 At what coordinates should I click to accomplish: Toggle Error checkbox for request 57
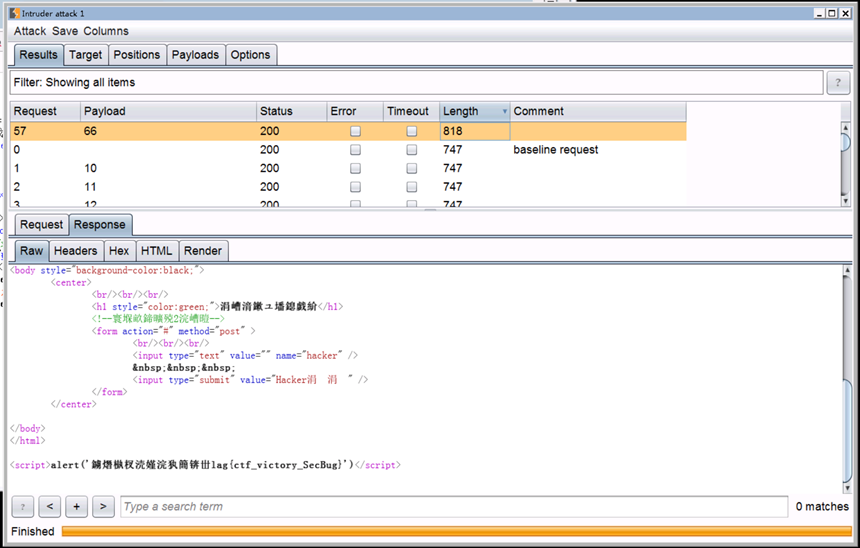pos(355,131)
